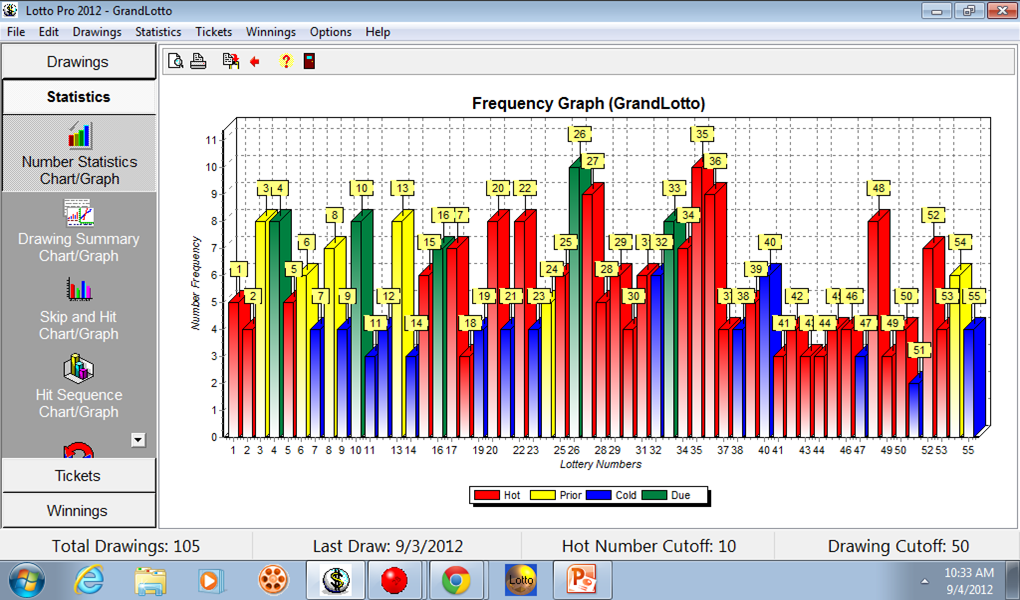The image size is (1020, 600).
Task: Click the Frequency Graph (GrandLotto) title
Action: click(x=589, y=103)
